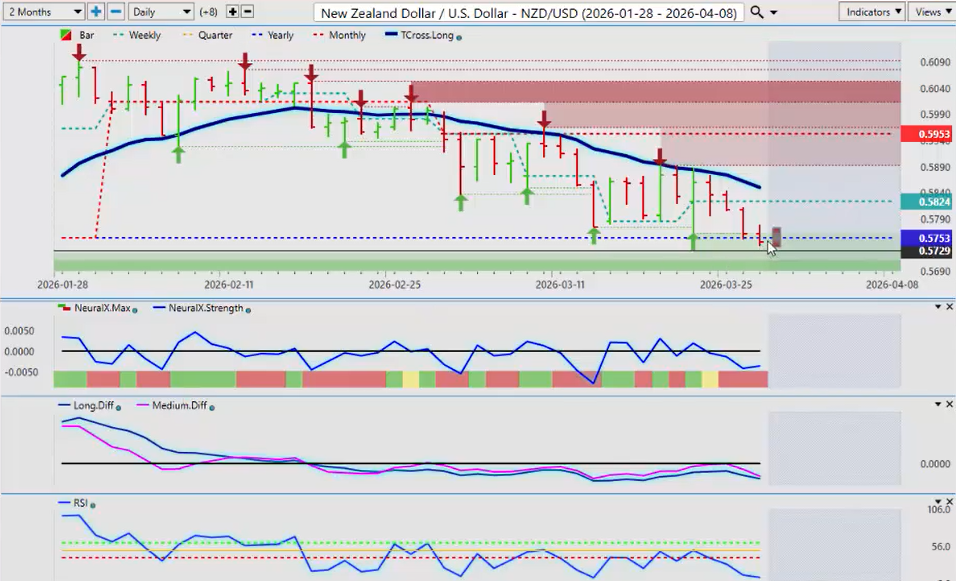This screenshot has height=581, width=956.
Task: Click the NZD/USD symbol title field
Action: click(530, 12)
